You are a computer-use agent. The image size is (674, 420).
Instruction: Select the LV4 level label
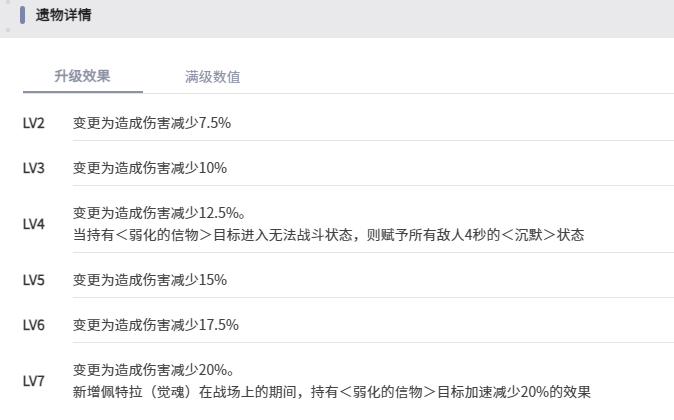pos(34,224)
